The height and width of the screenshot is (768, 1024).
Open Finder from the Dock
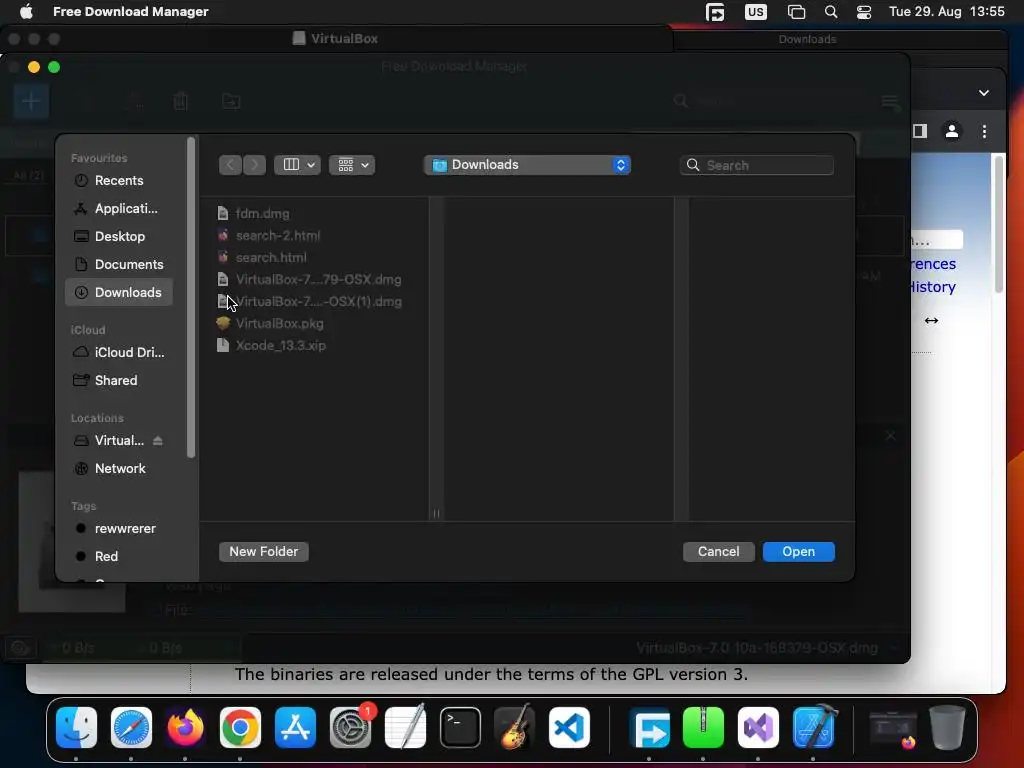click(x=76, y=728)
